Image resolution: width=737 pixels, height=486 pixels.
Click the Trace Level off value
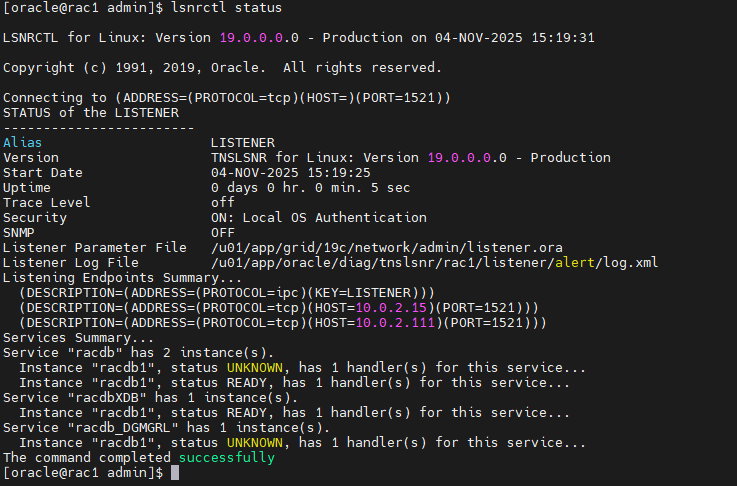click(x=223, y=202)
